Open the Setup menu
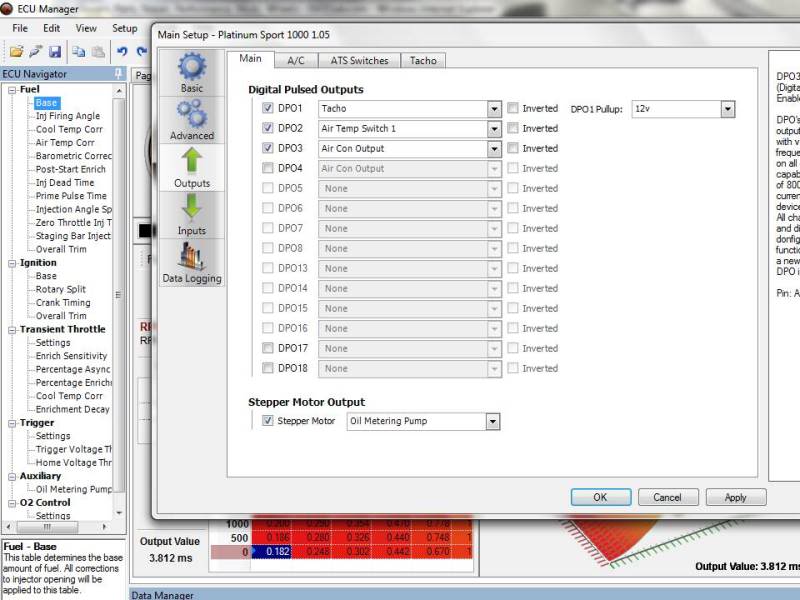The width and height of the screenshot is (800, 600). tap(124, 28)
